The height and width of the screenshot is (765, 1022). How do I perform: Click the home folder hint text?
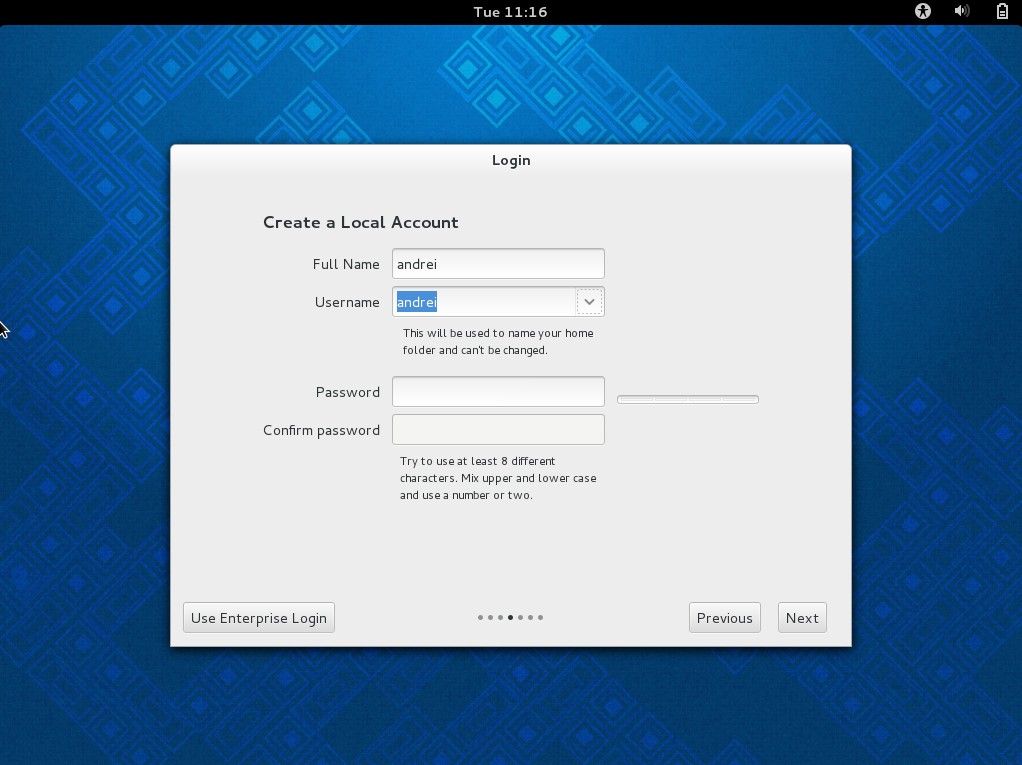[x=497, y=342]
